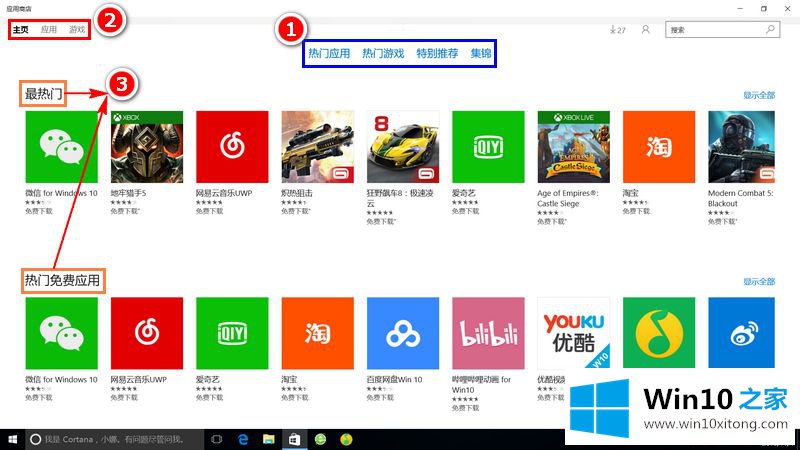Open the 狂野飙车8 racing game tile
This screenshot has height=450, width=800.
pyautogui.click(x=403, y=147)
